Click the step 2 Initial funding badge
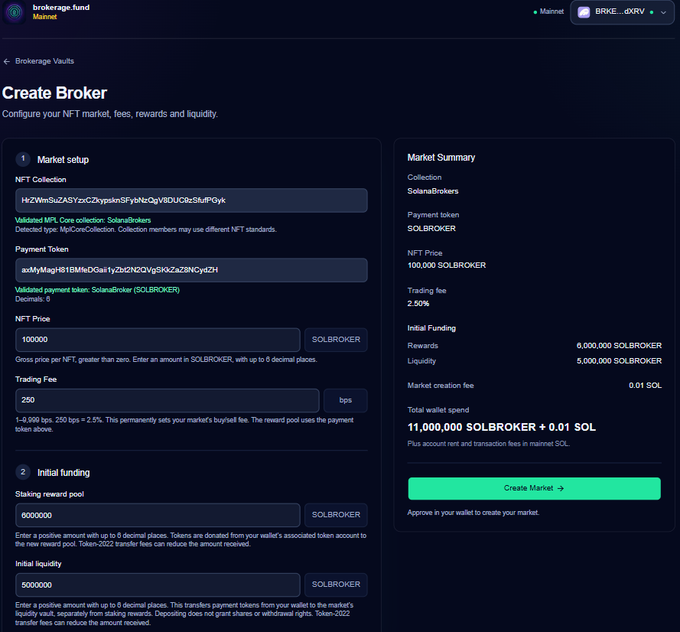680x632 pixels. tap(23, 472)
